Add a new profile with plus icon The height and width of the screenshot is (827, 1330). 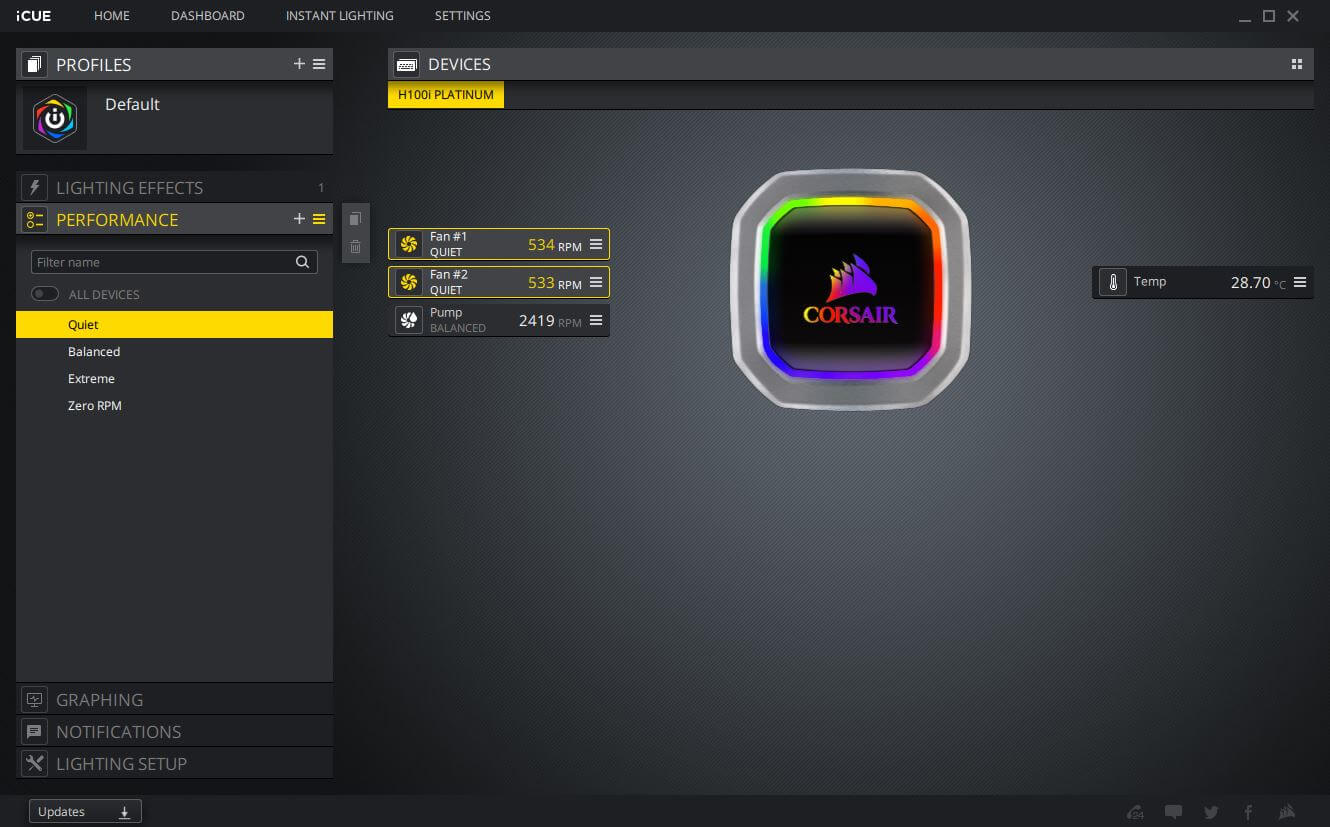click(x=299, y=64)
